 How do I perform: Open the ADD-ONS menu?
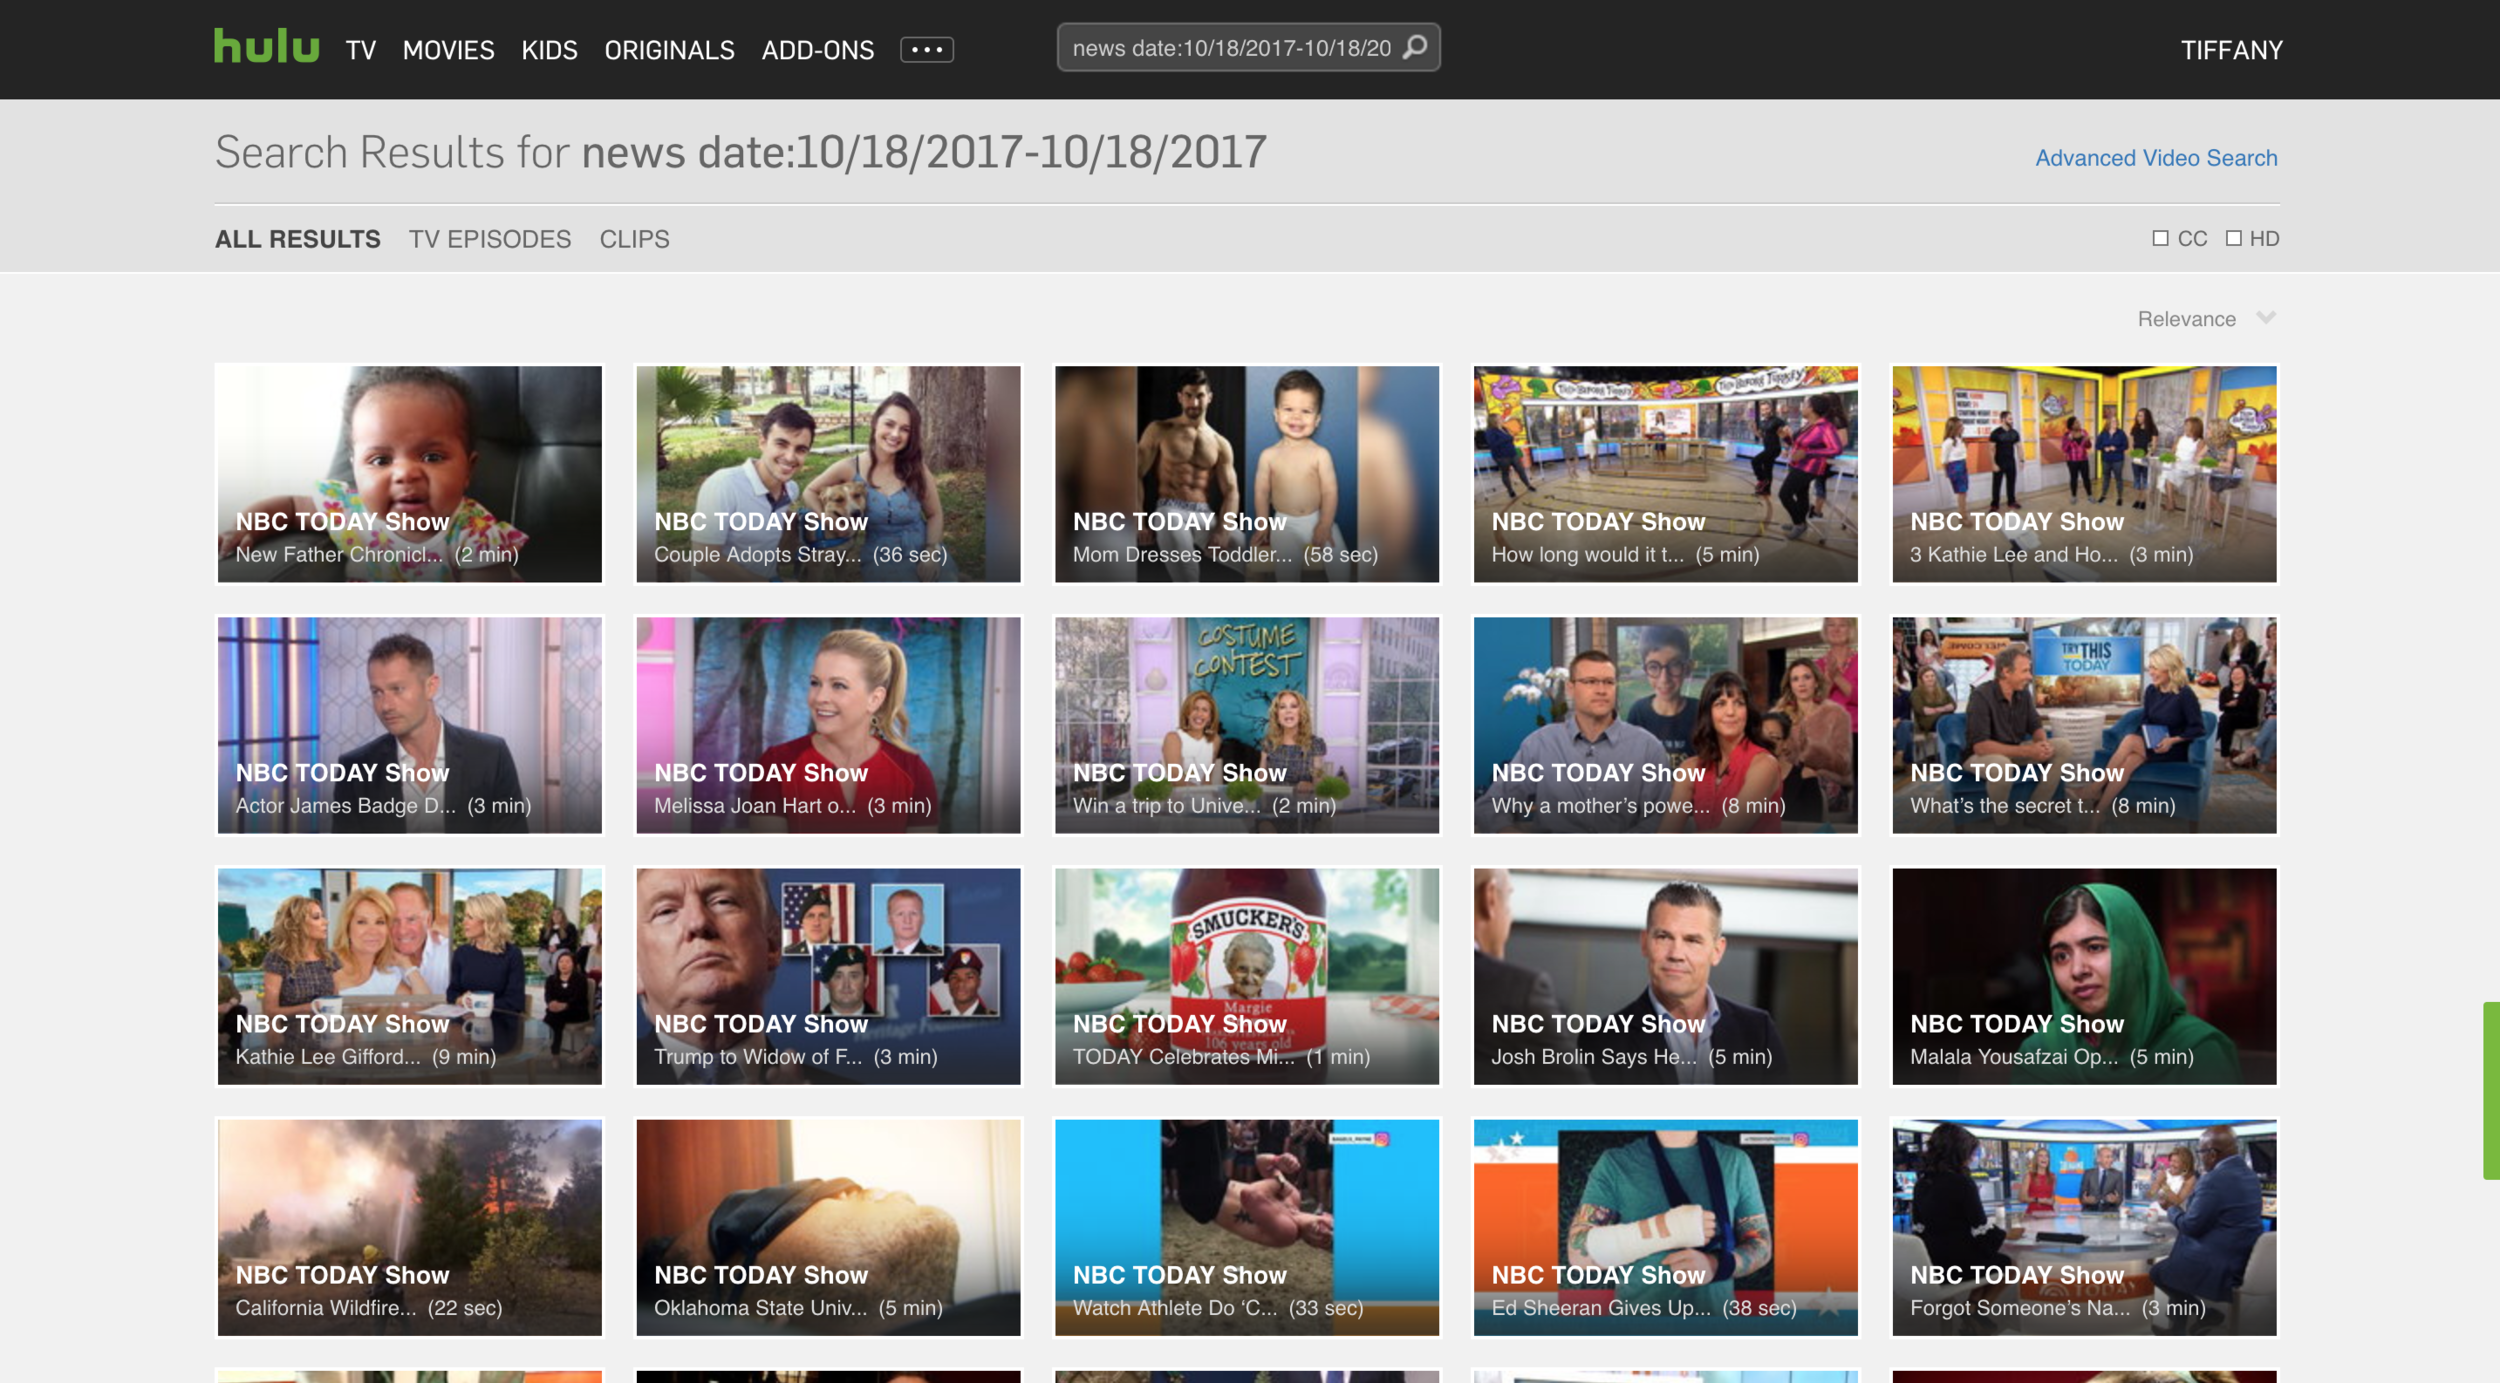tap(817, 50)
